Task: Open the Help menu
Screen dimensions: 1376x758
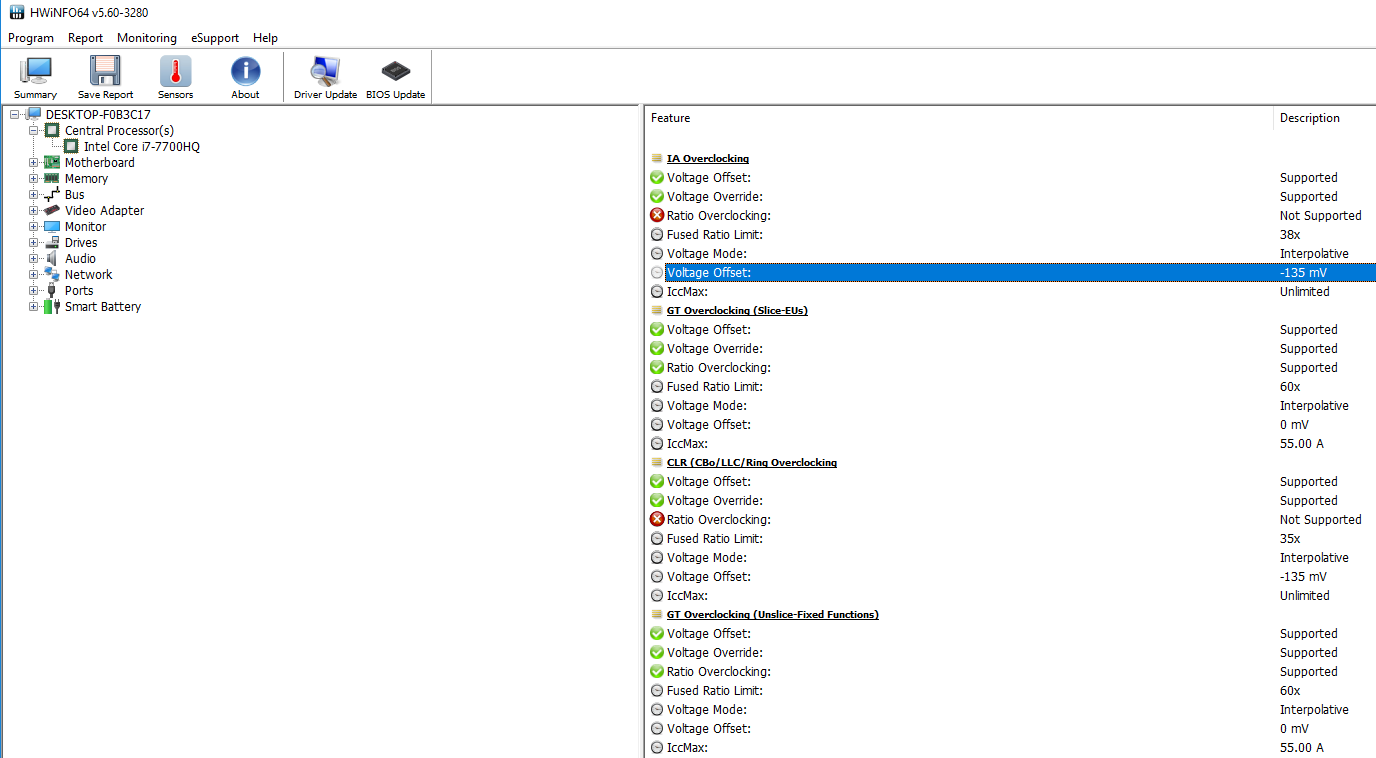Action: tap(266, 38)
